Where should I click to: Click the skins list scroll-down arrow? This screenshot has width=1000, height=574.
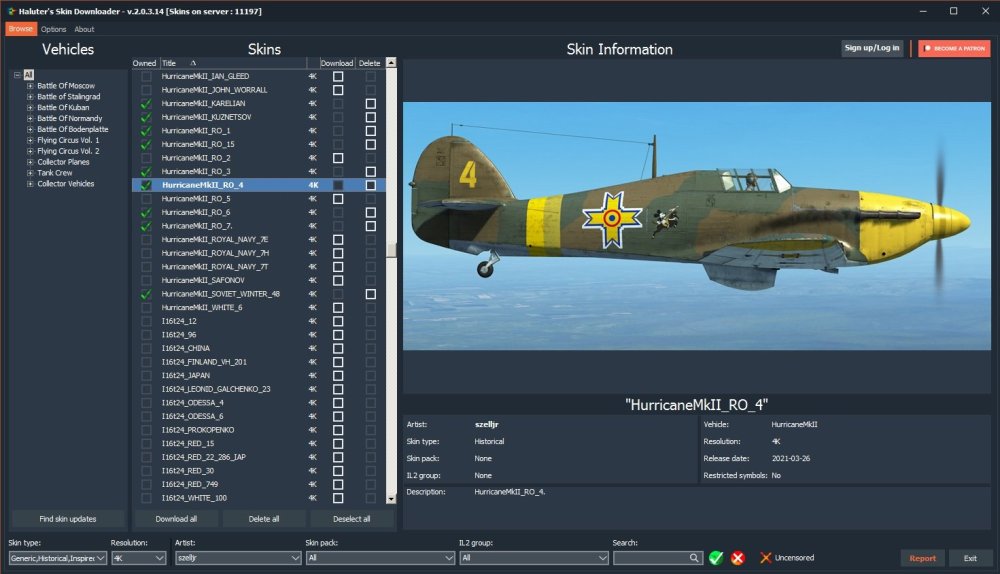pos(391,498)
